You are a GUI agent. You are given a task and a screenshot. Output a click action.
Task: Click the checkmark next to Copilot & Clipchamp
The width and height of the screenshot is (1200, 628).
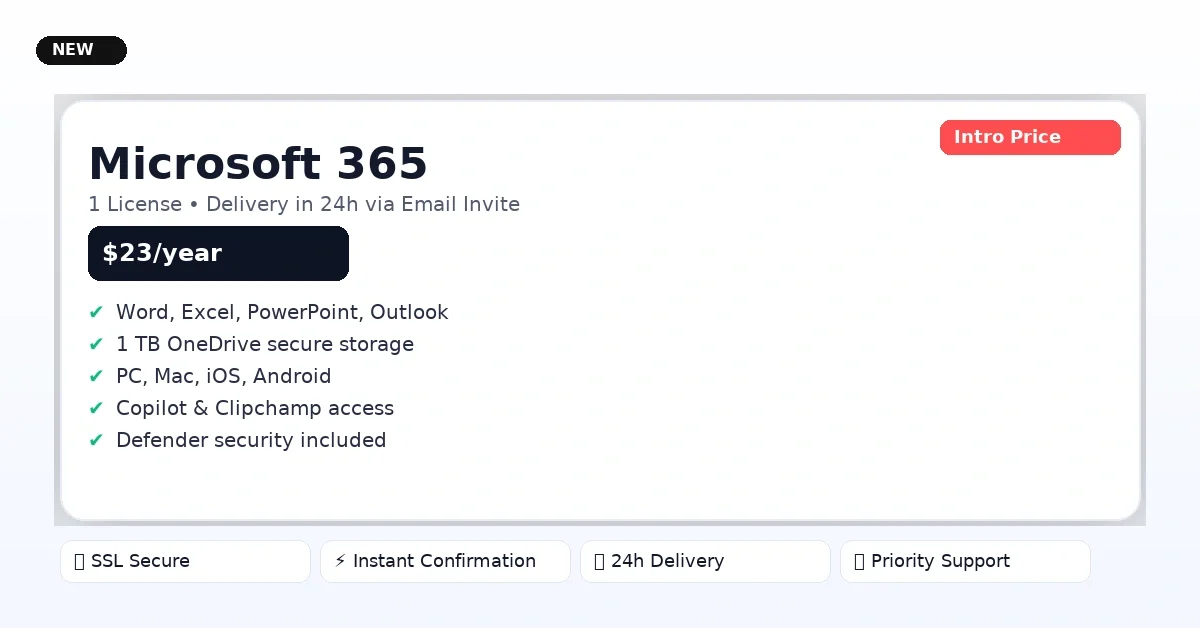[96, 409]
